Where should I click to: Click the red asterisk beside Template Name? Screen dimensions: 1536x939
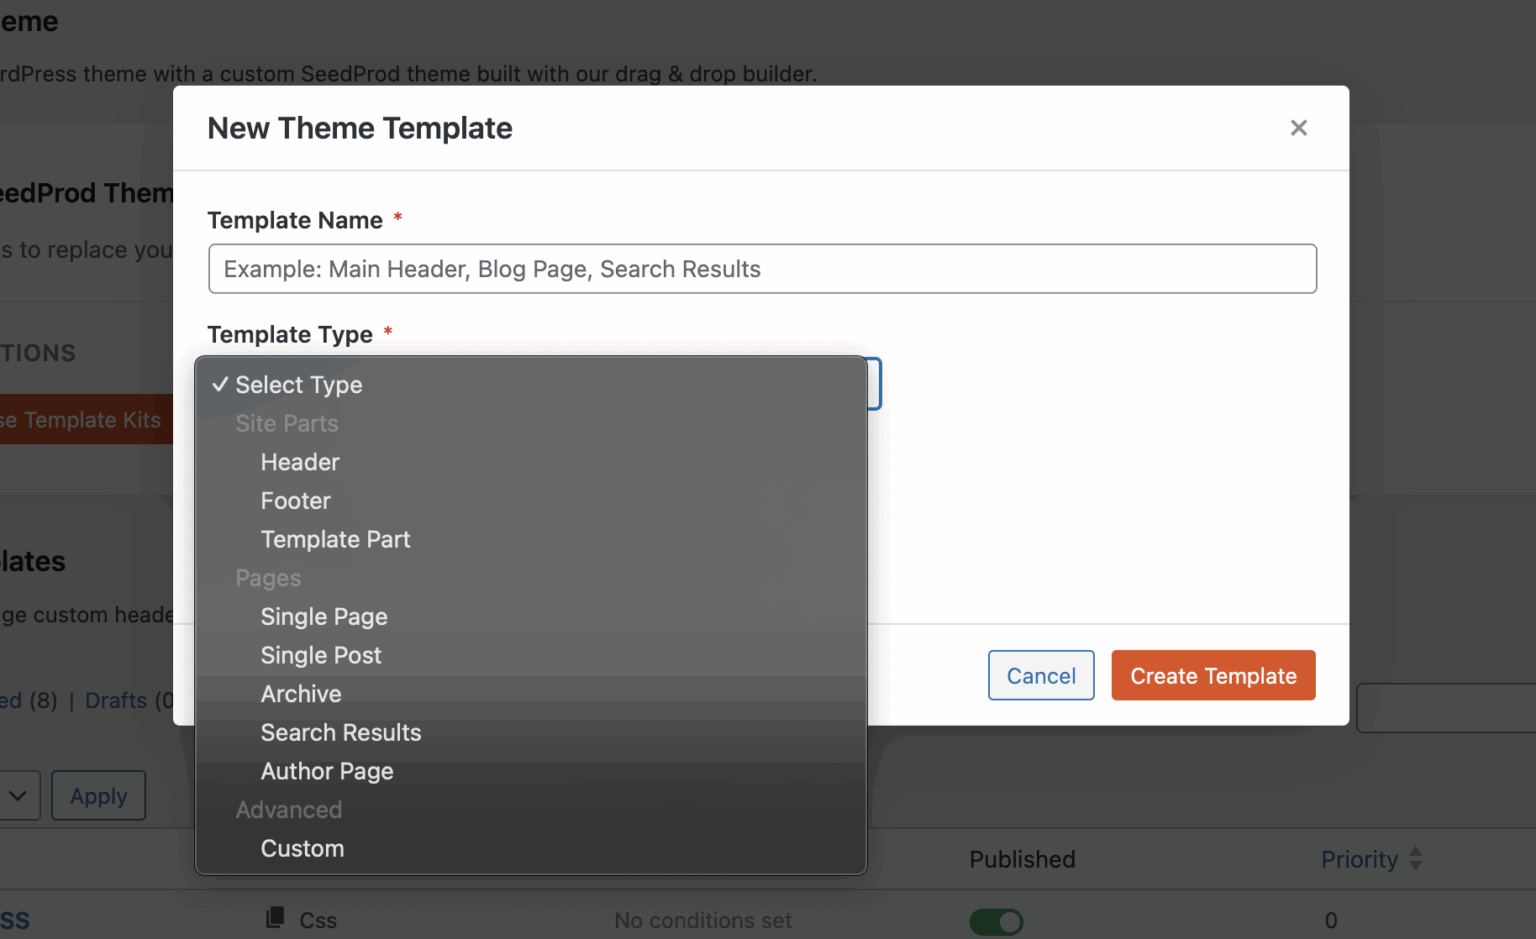click(397, 217)
